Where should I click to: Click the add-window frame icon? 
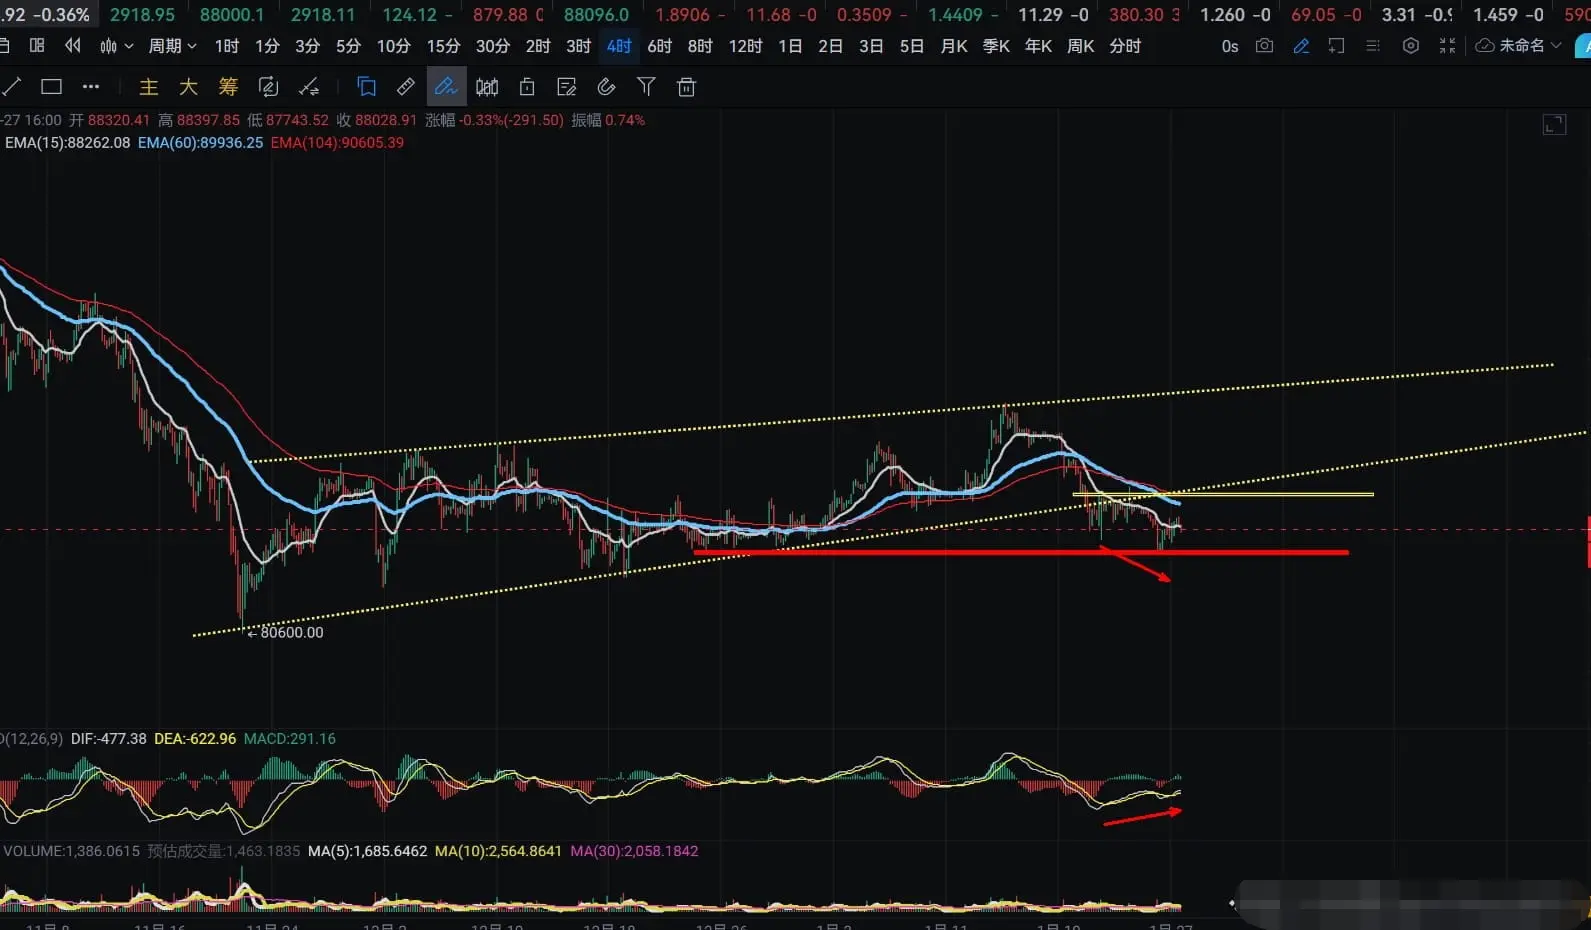[1337, 46]
